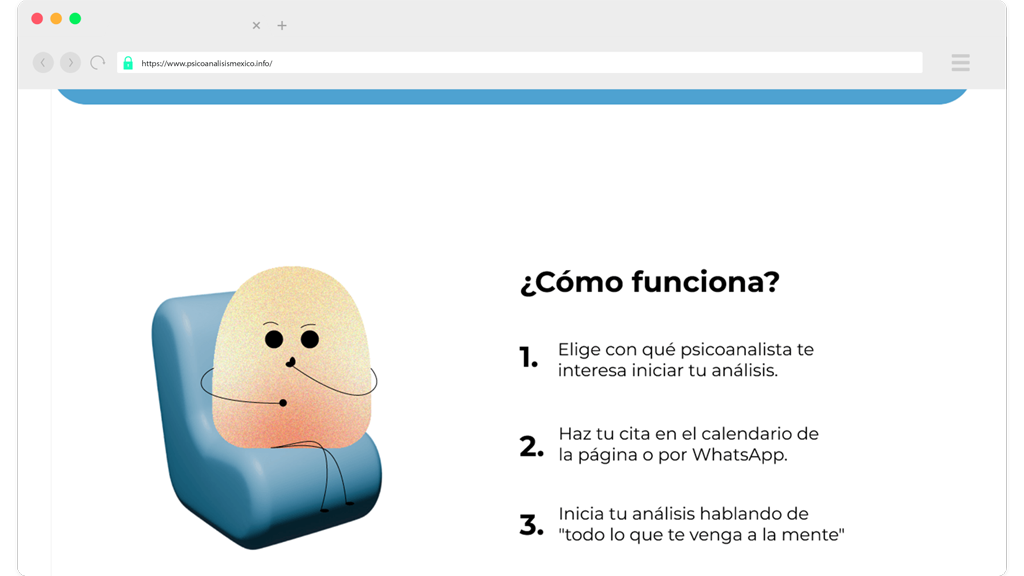Click the psicoanalisismexico.info URL address field
The height and width of the screenshot is (576, 1024).
[x=520, y=63]
